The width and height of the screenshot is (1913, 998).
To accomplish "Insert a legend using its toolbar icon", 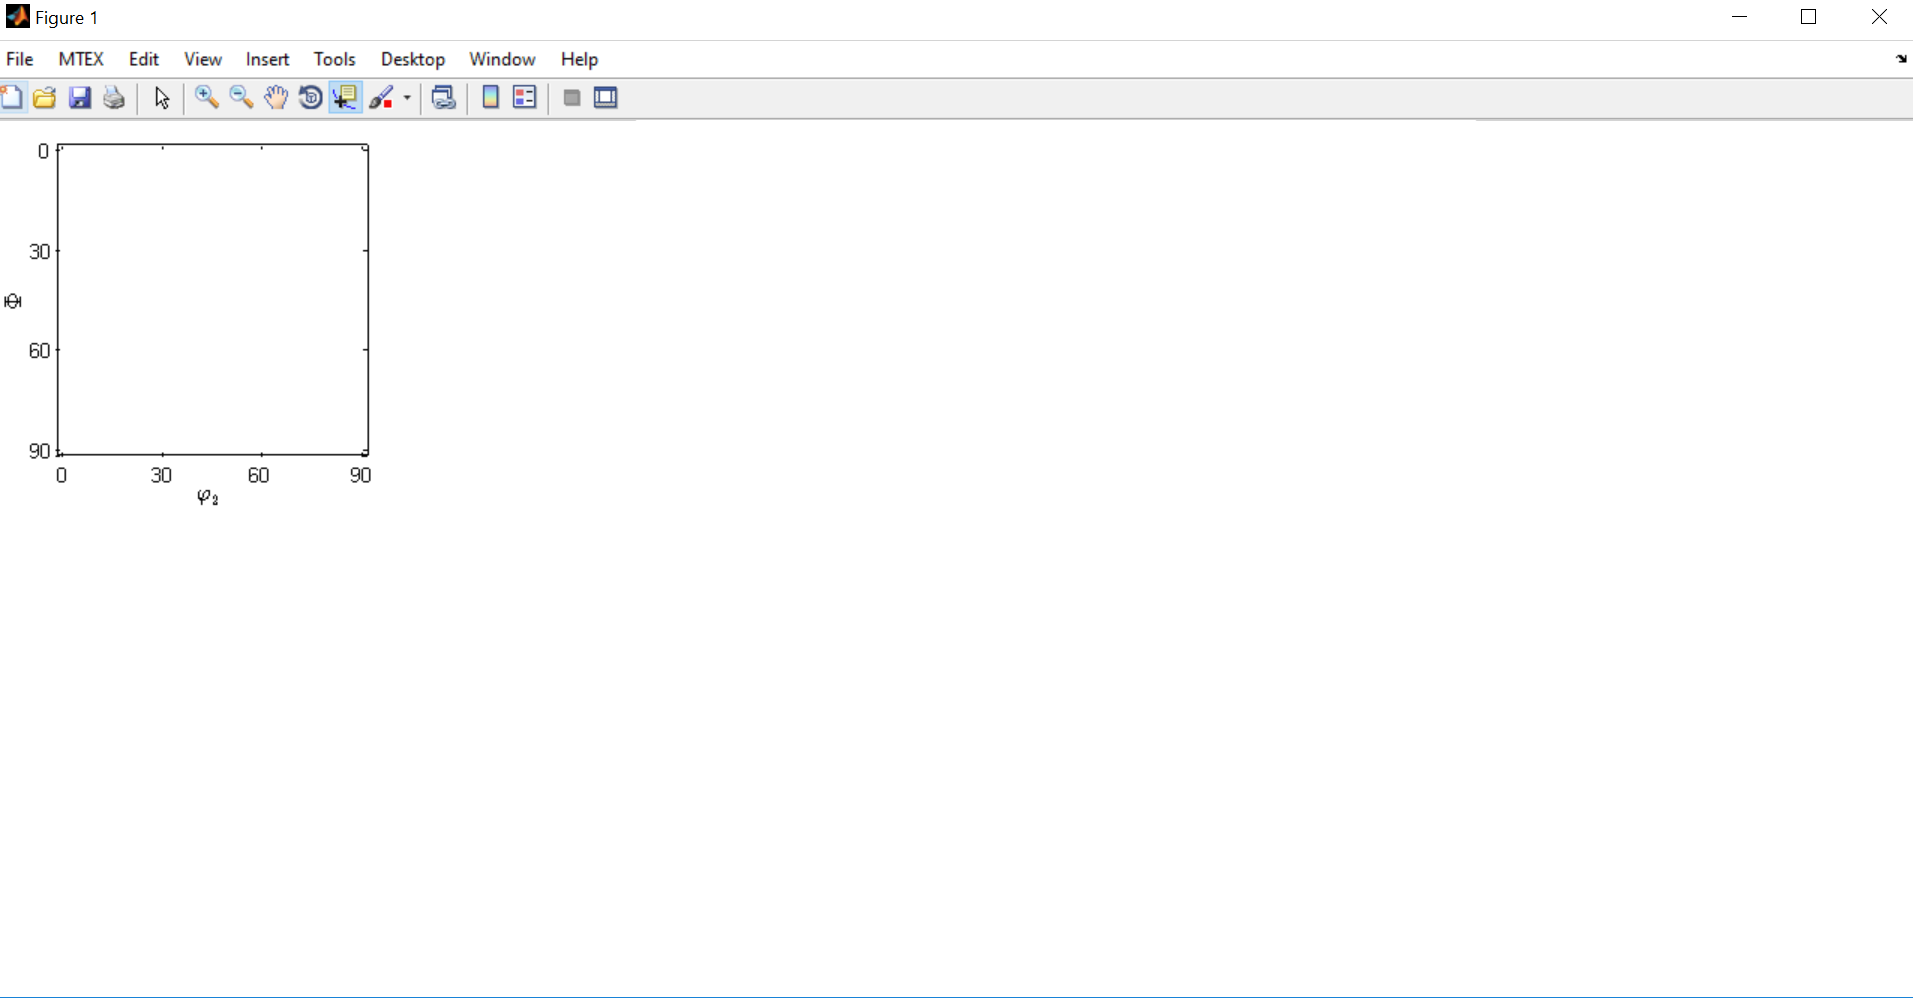I will [524, 97].
